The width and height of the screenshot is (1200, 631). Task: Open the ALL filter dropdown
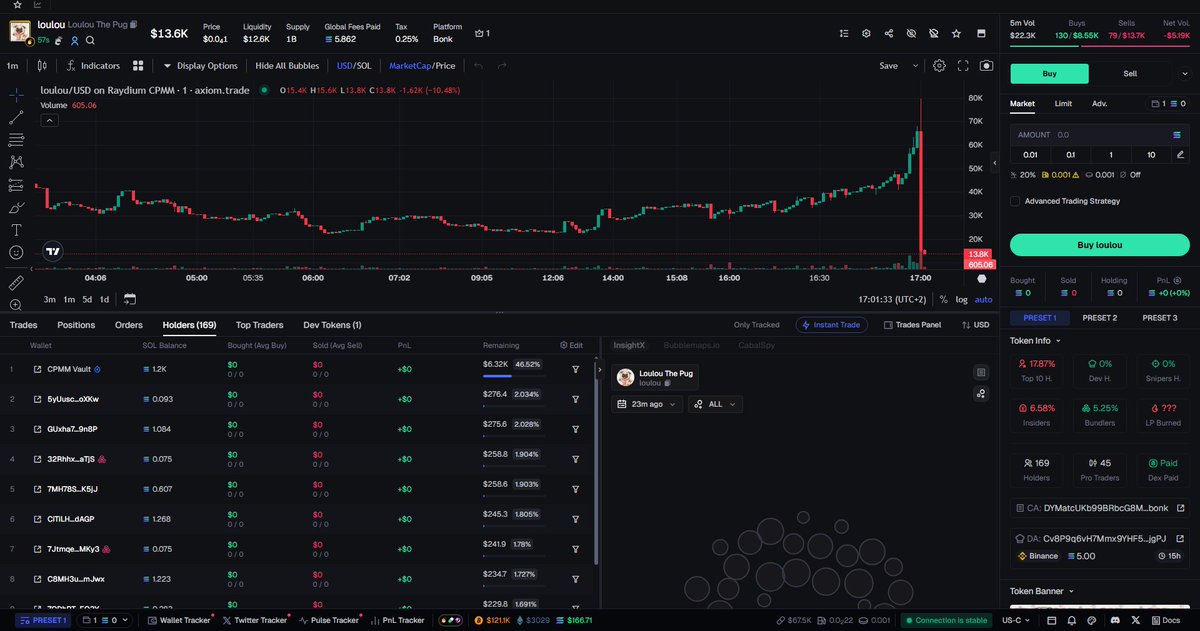click(x=715, y=404)
